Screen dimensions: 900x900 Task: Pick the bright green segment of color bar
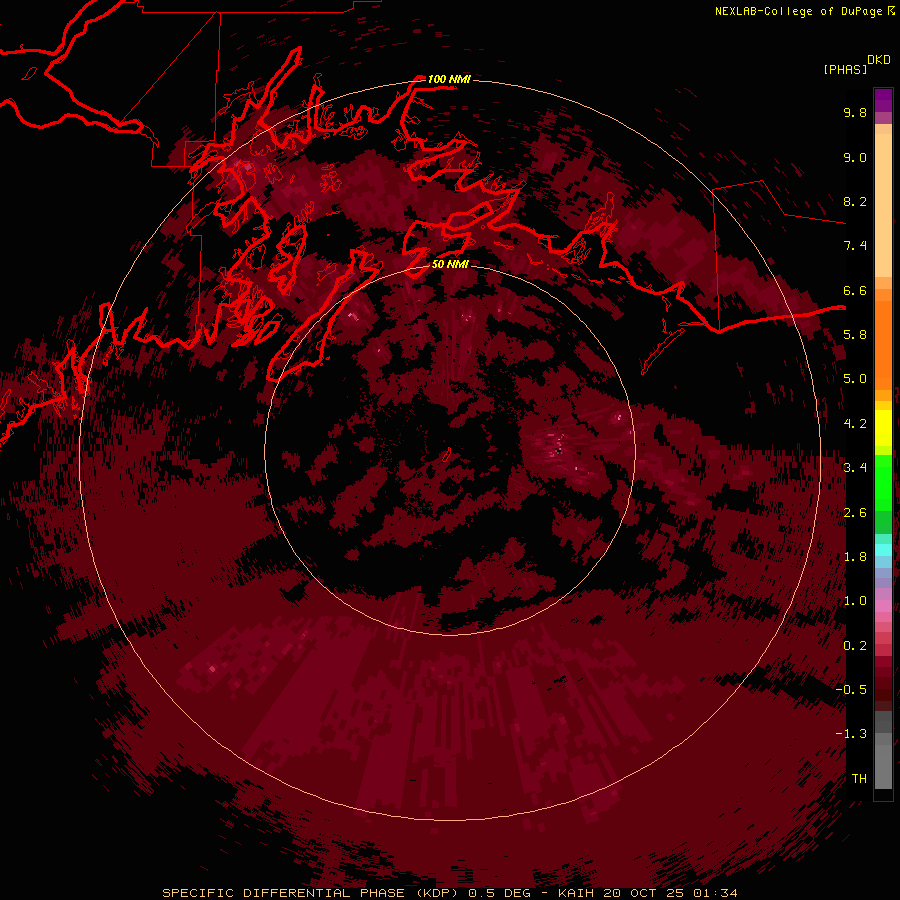click(883, 483)
